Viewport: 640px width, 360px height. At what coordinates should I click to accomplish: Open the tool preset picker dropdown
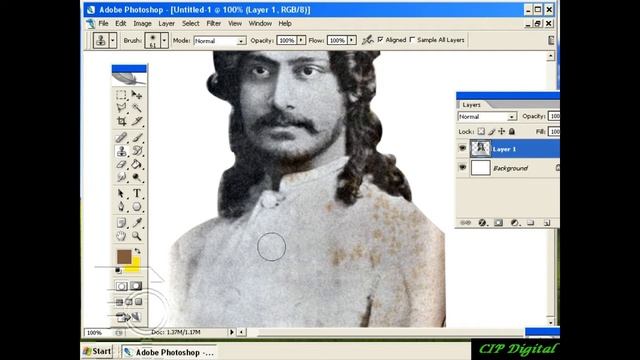point(113,40)
